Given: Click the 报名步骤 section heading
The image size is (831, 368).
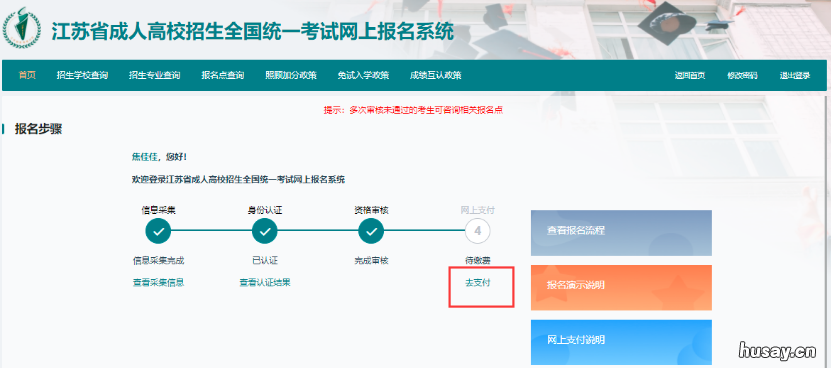Looking at the screenshot, I should [x=38, y=129].
